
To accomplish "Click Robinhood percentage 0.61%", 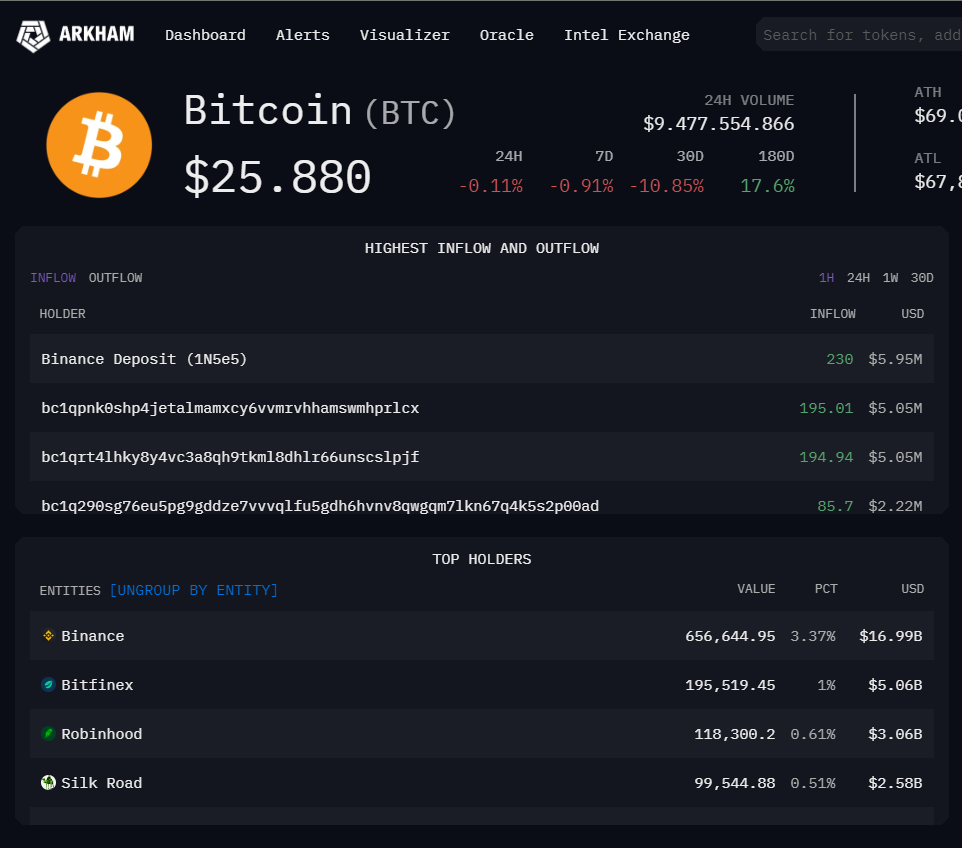I will (x=813, y=734).
